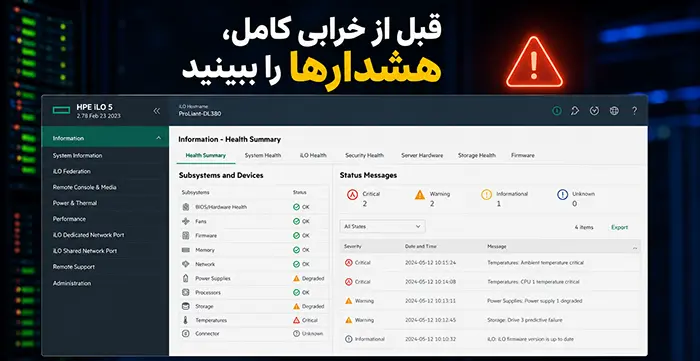Image resolution: width=700 pixels, height=361 pixels.
Task: Open iLO Dedicated Network Port
Action: 88,235
